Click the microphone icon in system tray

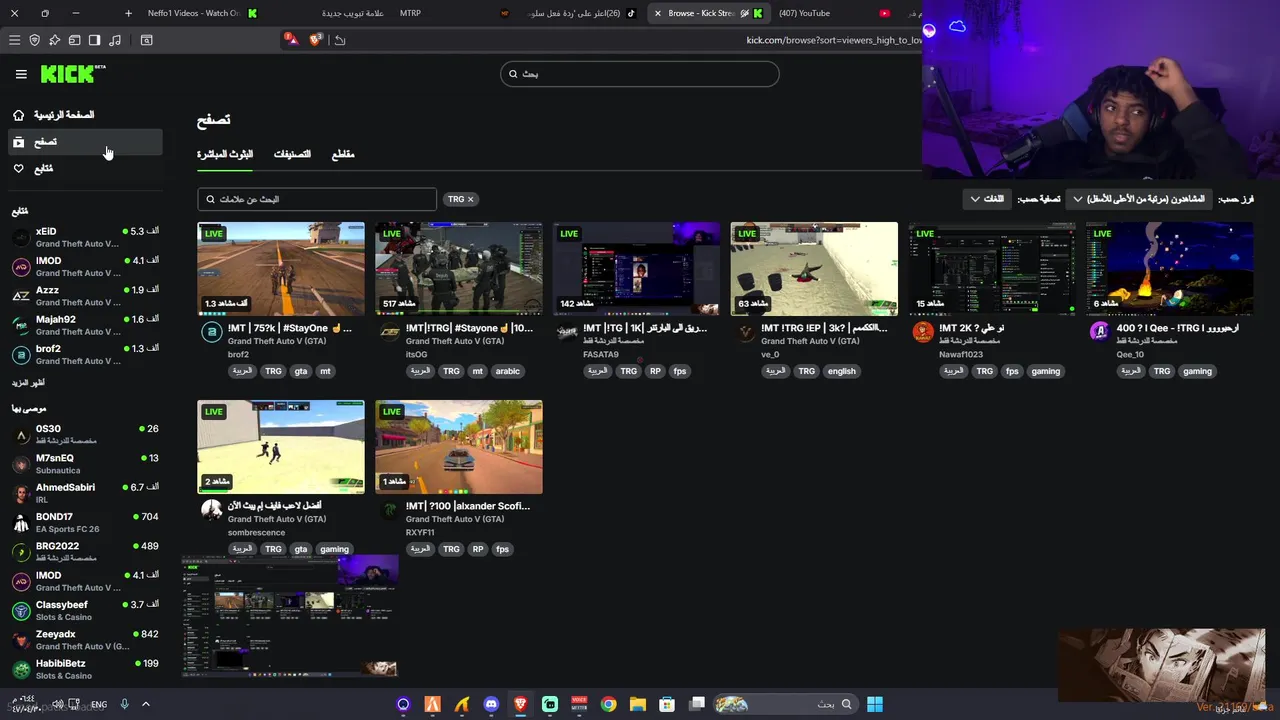(x=124, y=704)
